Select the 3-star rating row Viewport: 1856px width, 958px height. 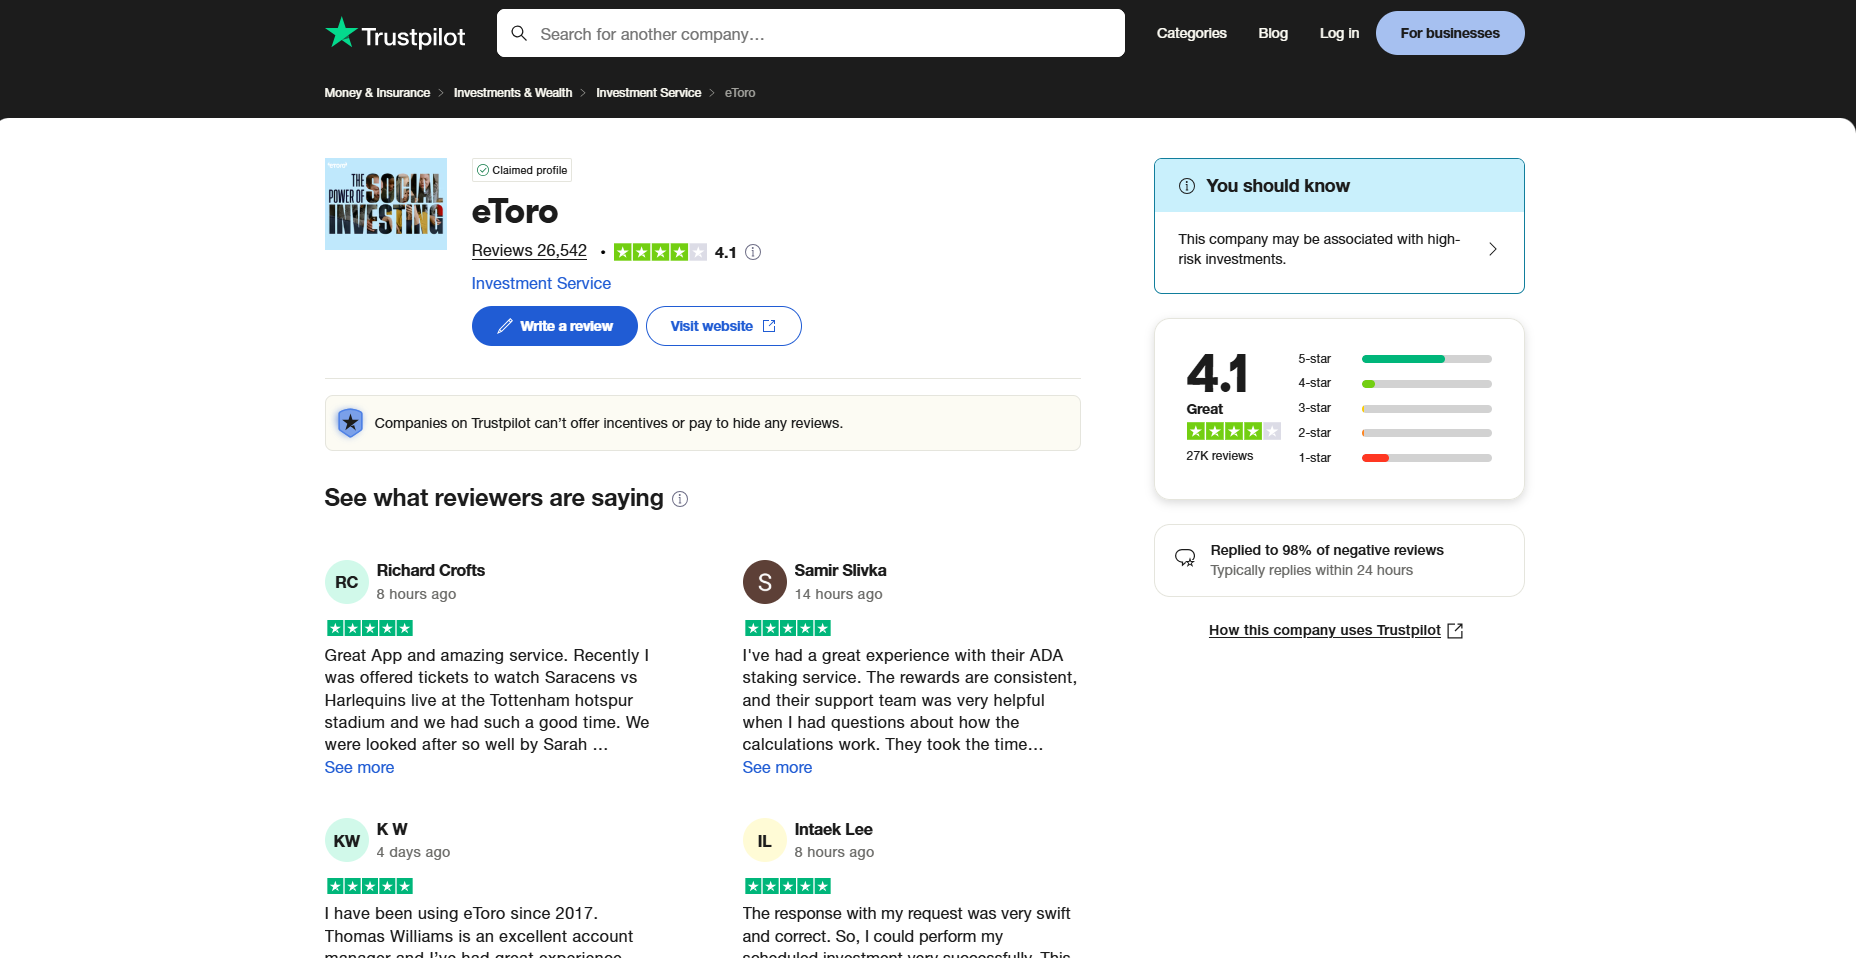click(1394, 408)
